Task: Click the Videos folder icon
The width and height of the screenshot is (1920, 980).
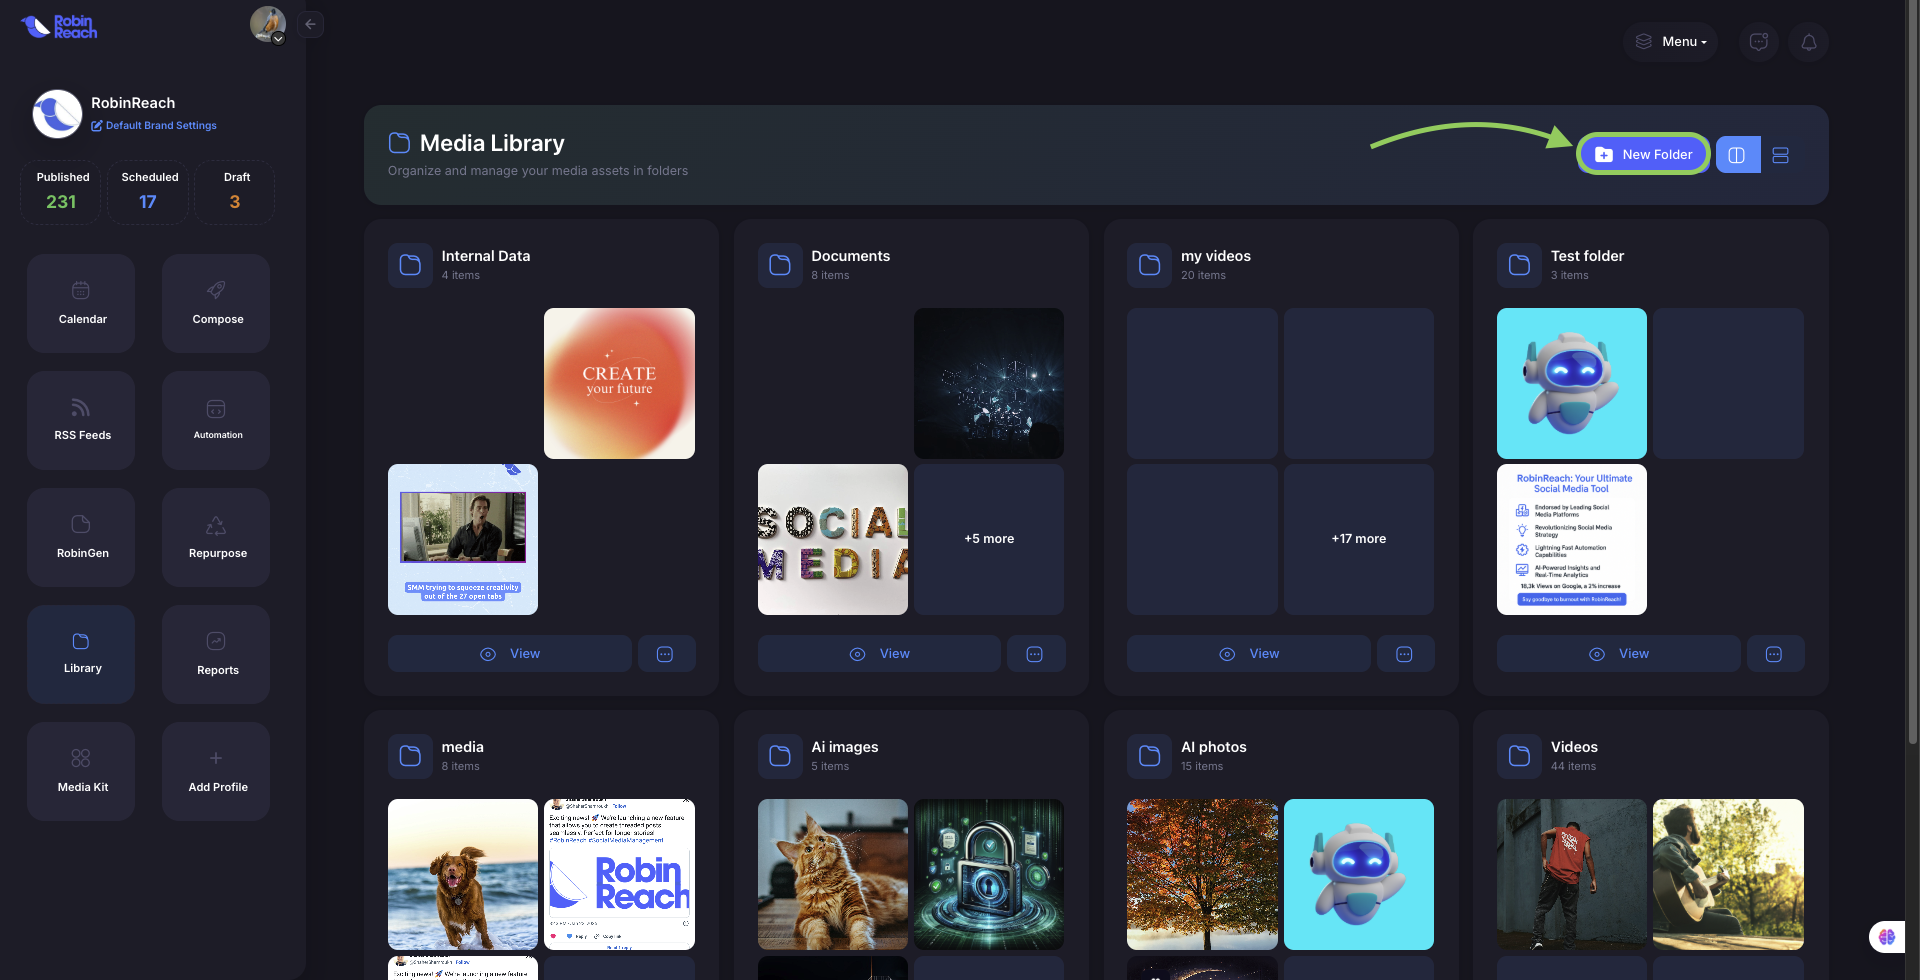Action: pyautogui.click(x=1519, y=756)
